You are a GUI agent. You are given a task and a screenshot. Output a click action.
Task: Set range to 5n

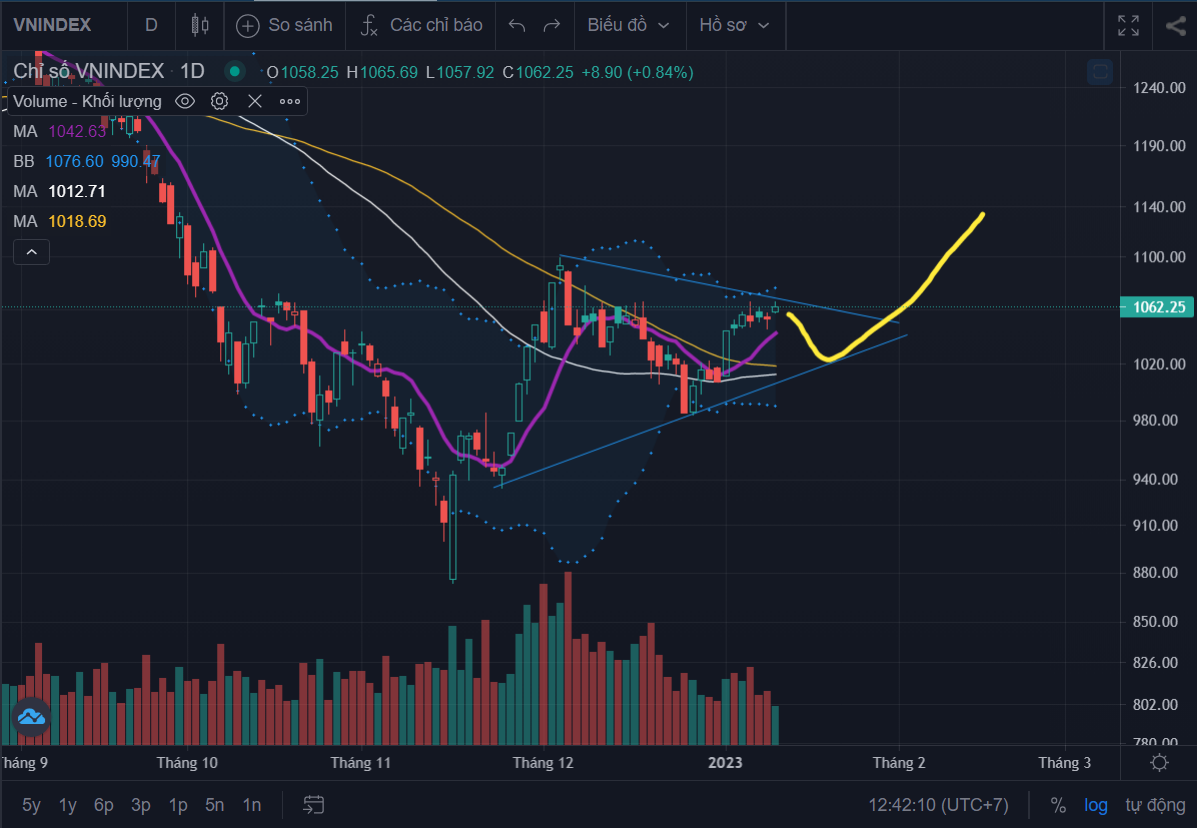(x=215, y=805)
